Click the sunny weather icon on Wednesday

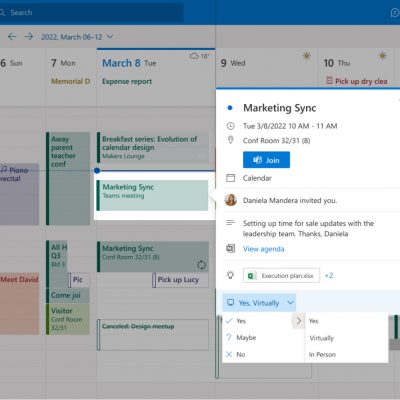coord(307,56)
